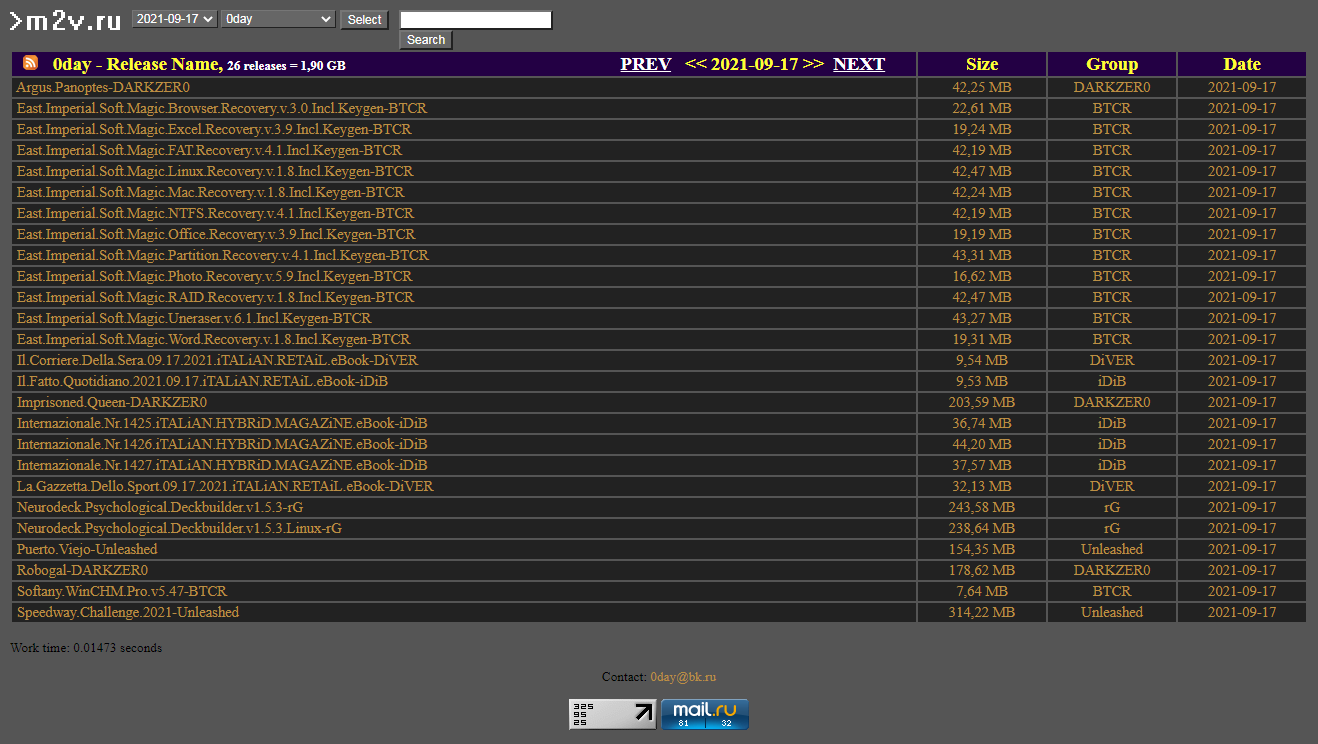Click the Size column header
This screenshot has width=1318, height=744.
(982, 64)
